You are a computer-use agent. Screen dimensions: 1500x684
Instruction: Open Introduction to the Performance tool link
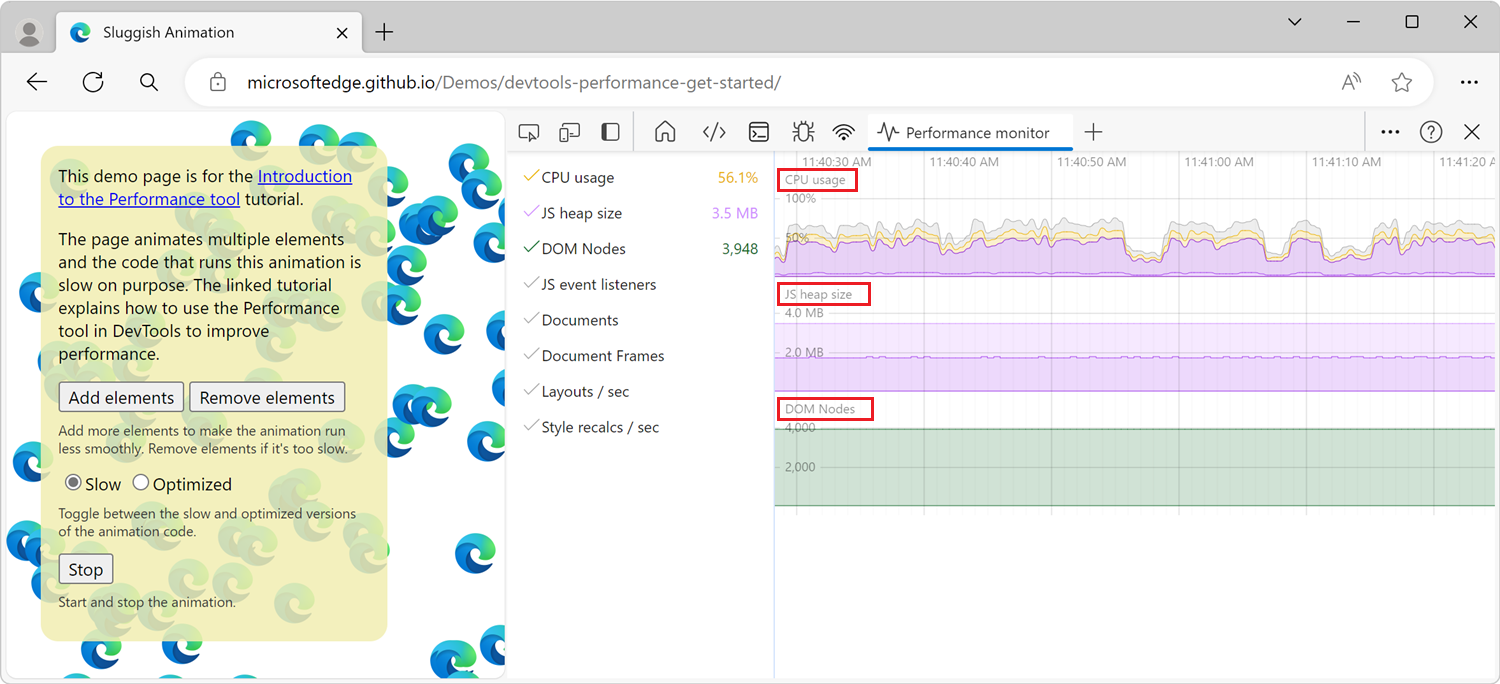coord(205,187)
